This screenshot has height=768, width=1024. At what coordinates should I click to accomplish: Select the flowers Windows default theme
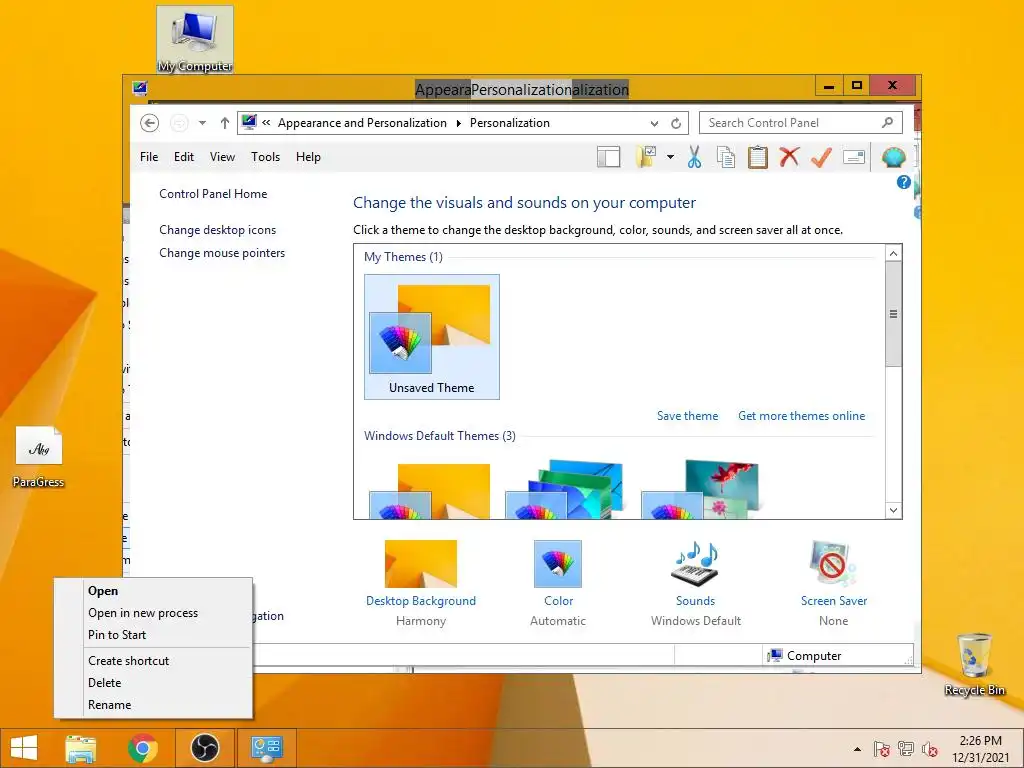700,488
